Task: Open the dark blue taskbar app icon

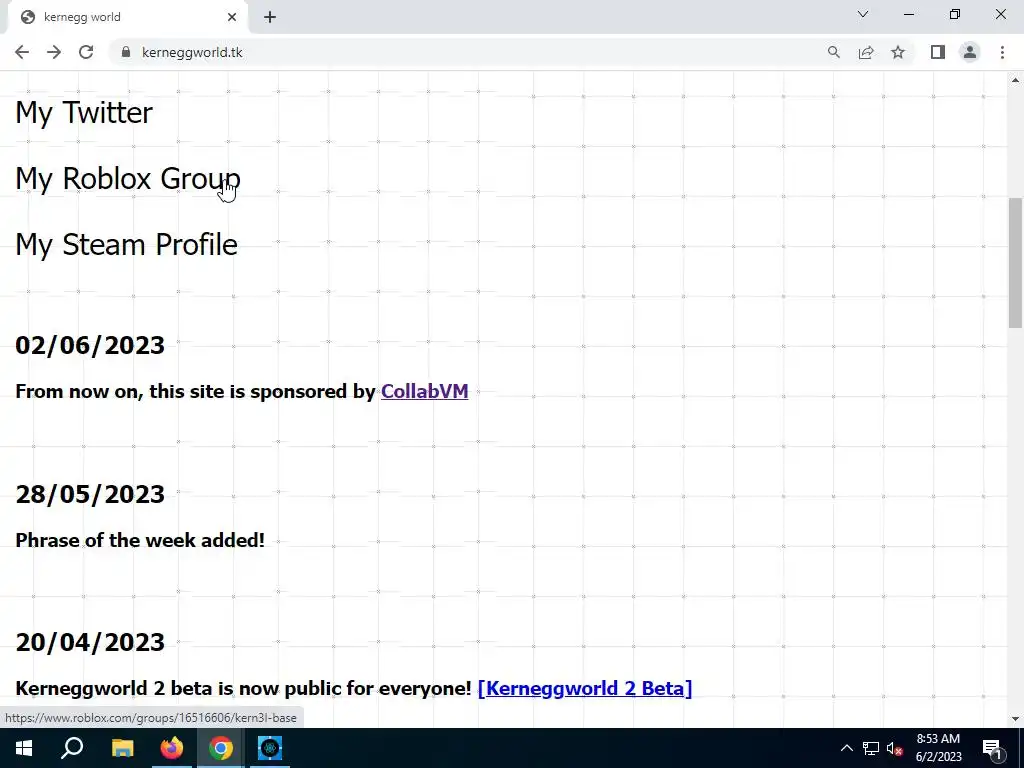Action: click(x=270, y=748)
